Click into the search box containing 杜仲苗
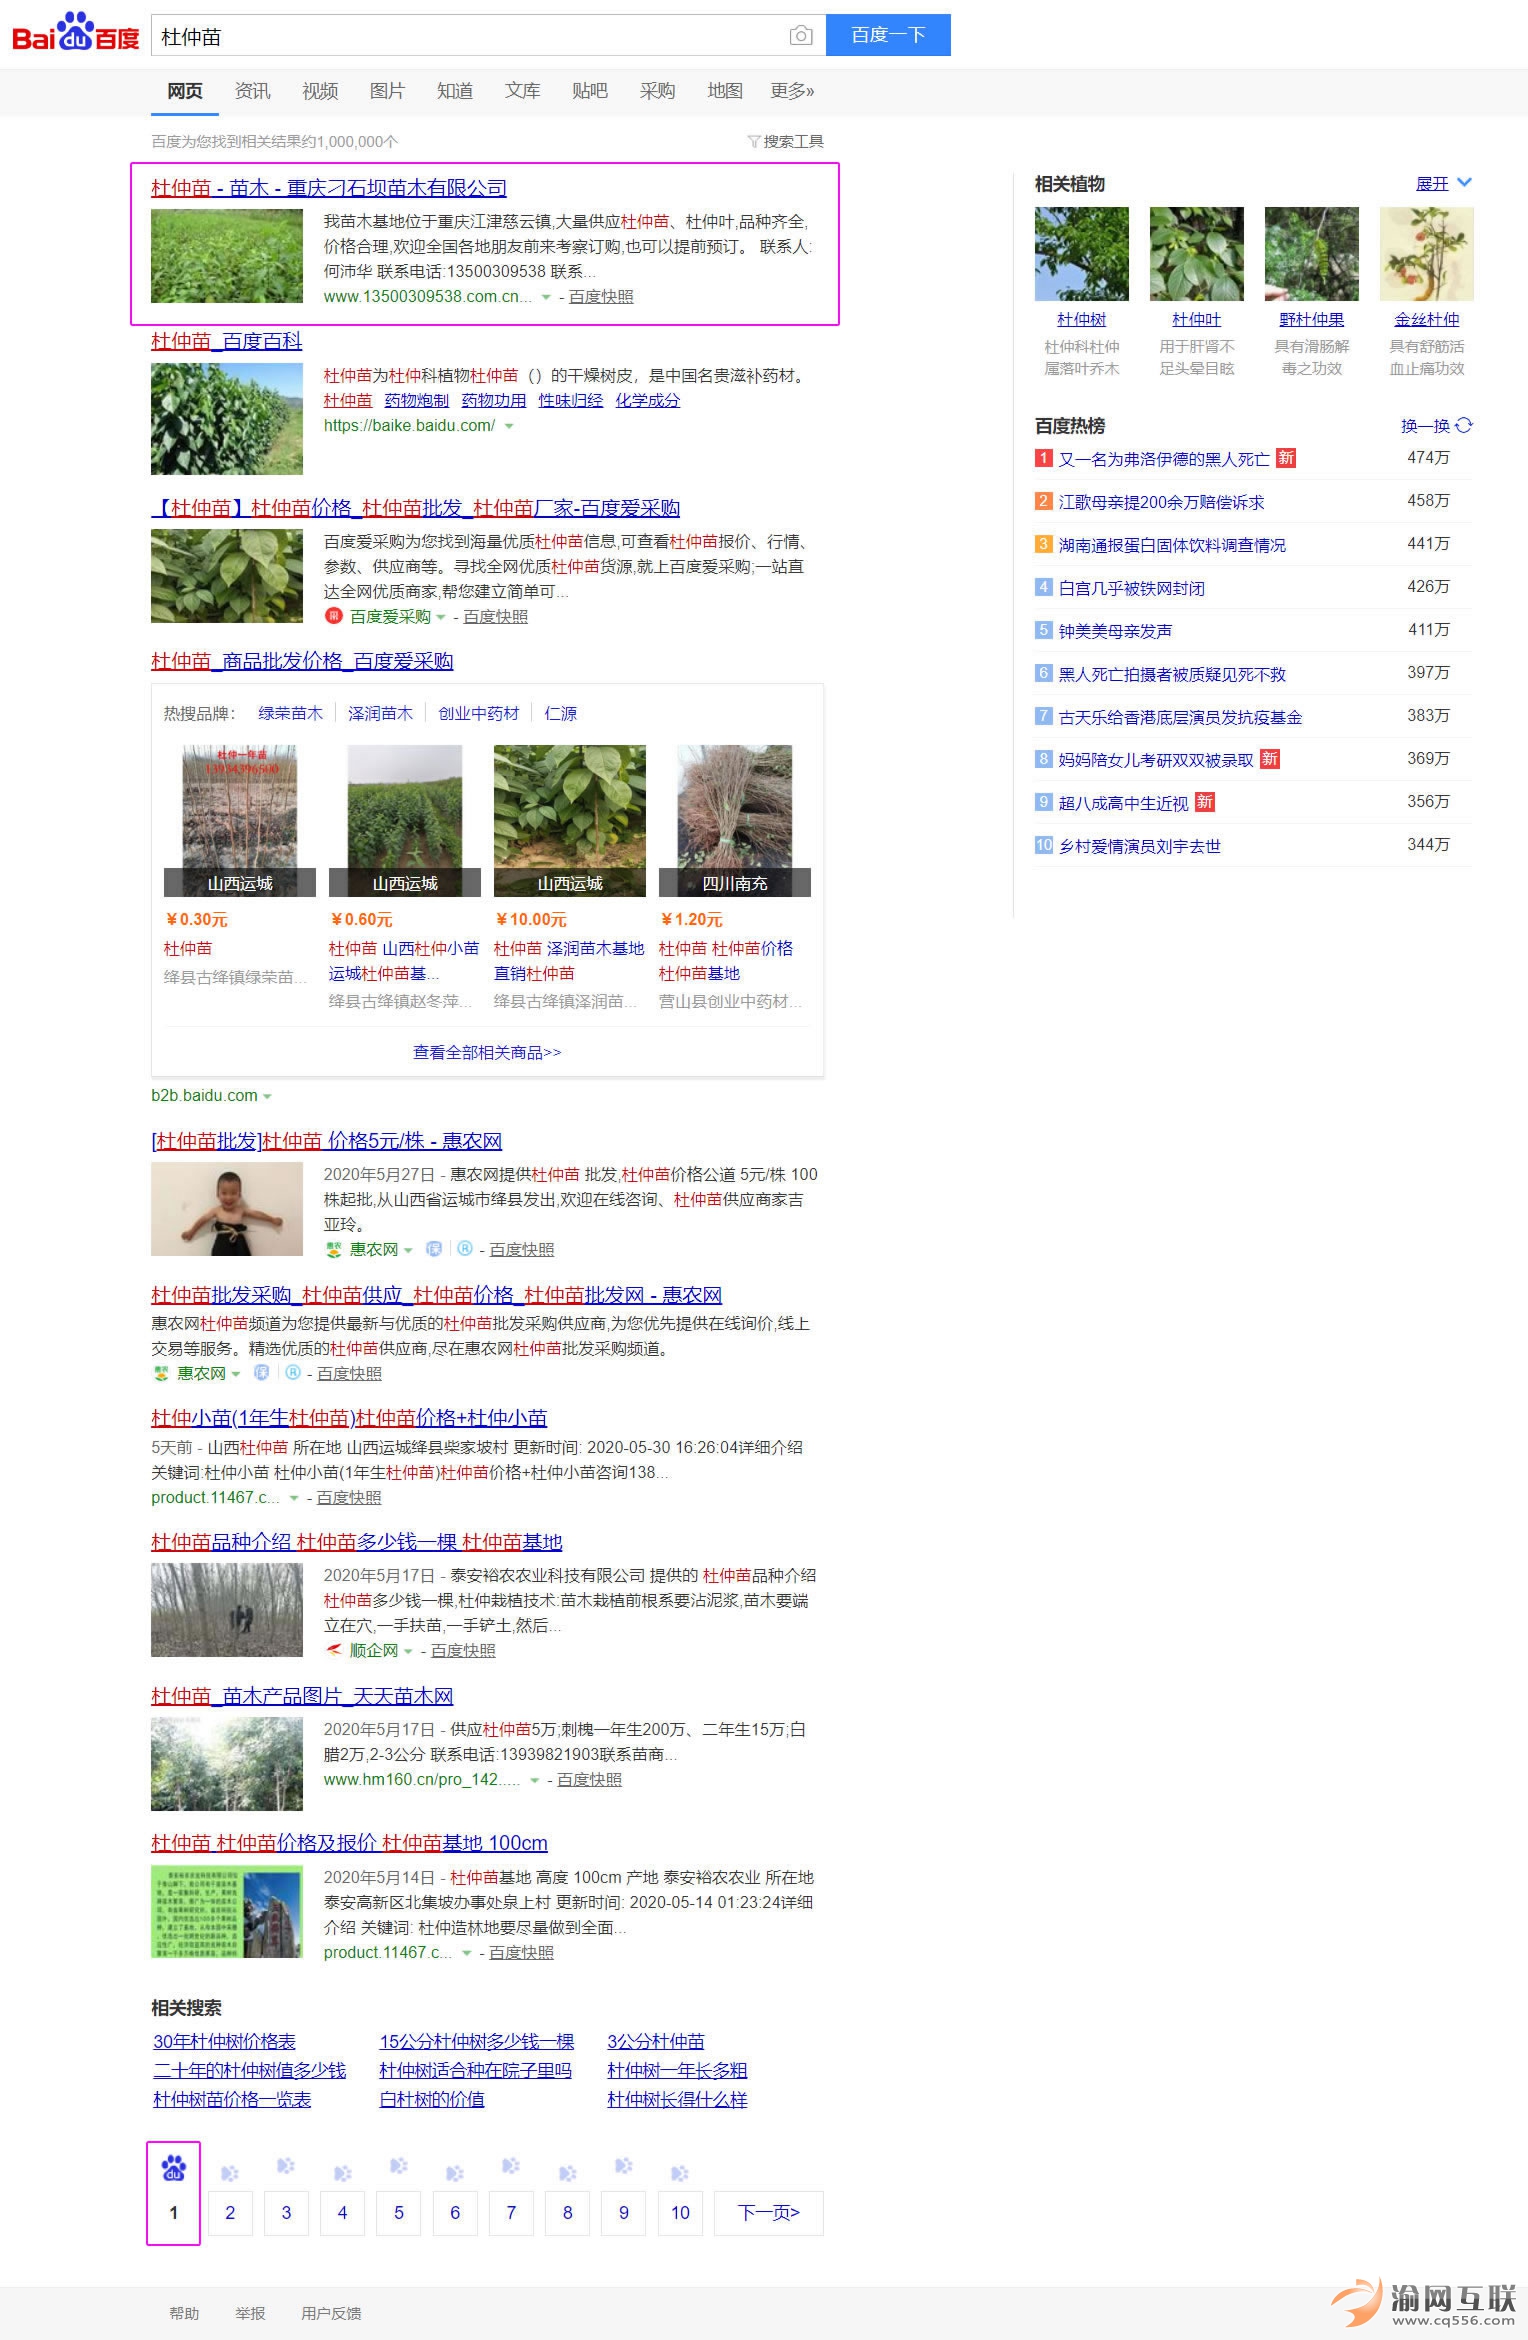 470,36
